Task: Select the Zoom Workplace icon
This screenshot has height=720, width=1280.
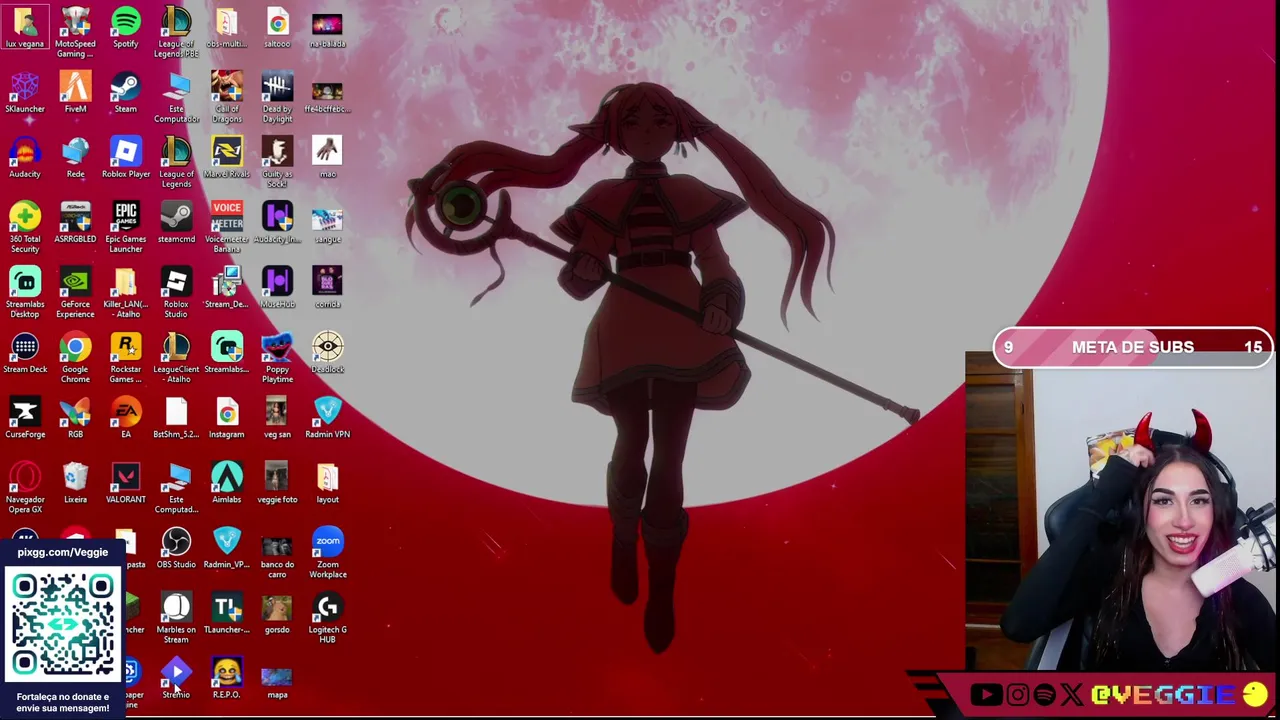Action: point(327,552)
